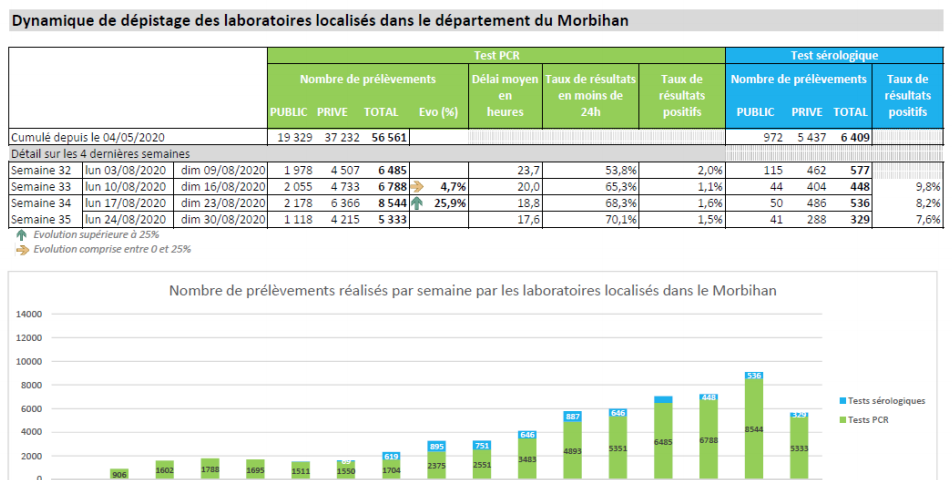Click the blue bar segment labeled 887
The width and height of the screenshot is (952, 480).
pyautogui.click(x=573, y=416)
